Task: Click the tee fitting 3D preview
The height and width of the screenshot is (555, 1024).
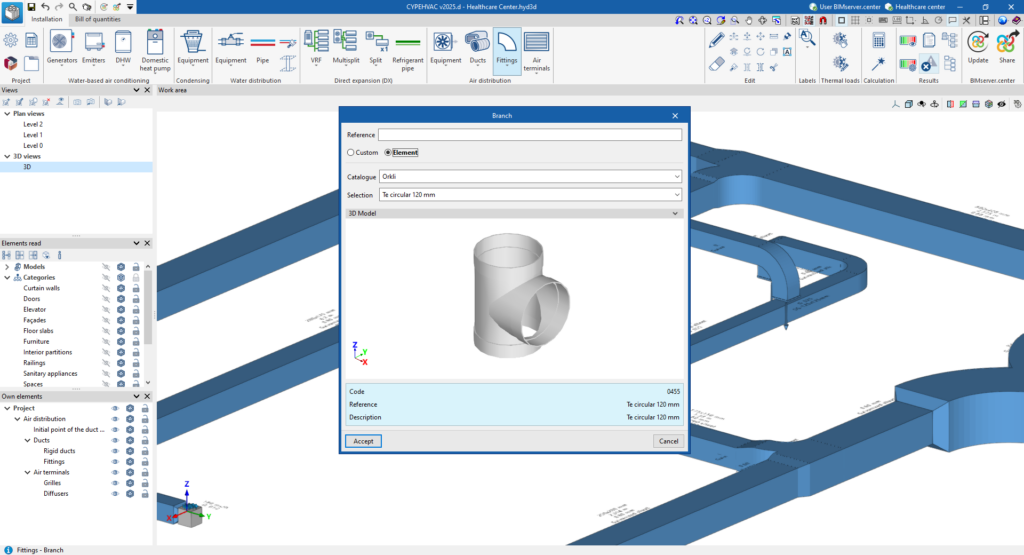Action: click(x=521, y=296)
